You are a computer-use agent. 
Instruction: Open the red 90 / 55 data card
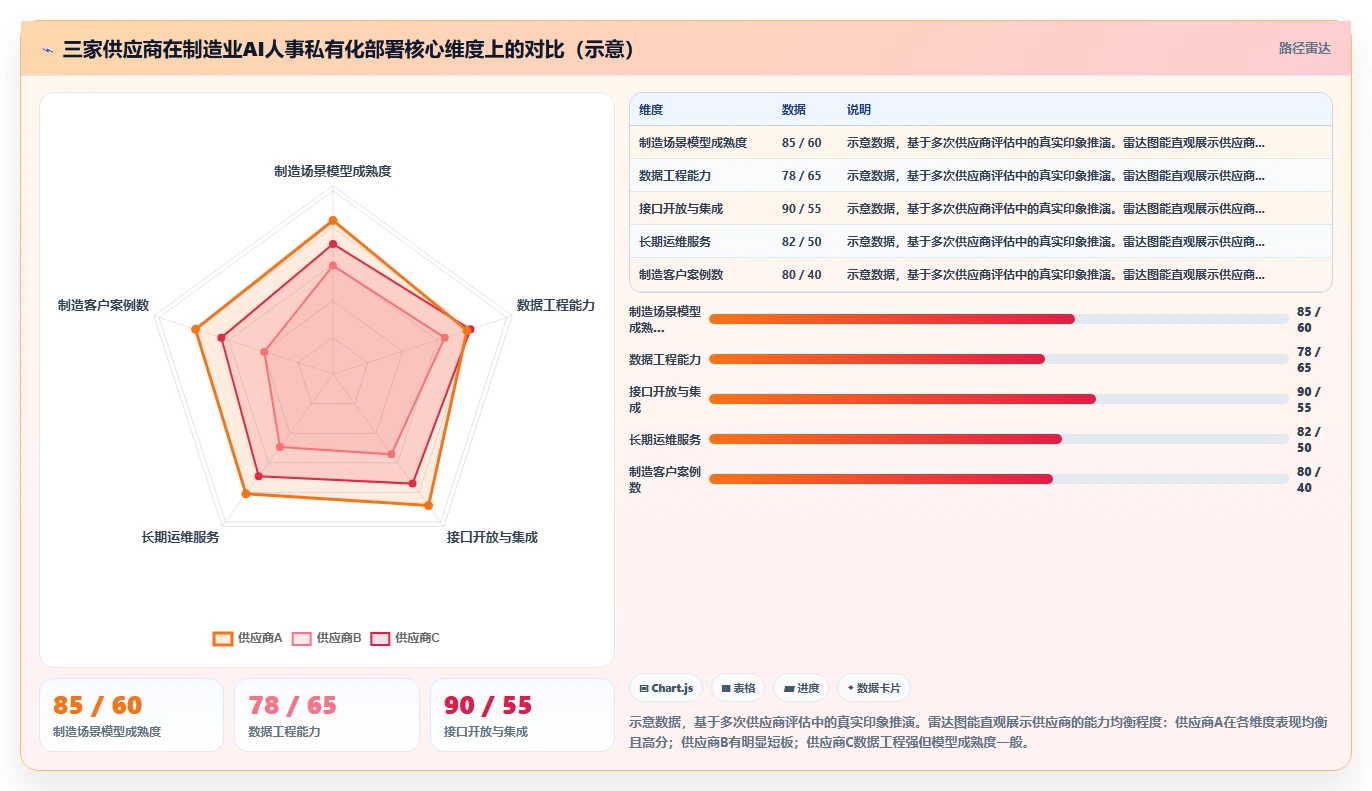(x=522, y=715)
